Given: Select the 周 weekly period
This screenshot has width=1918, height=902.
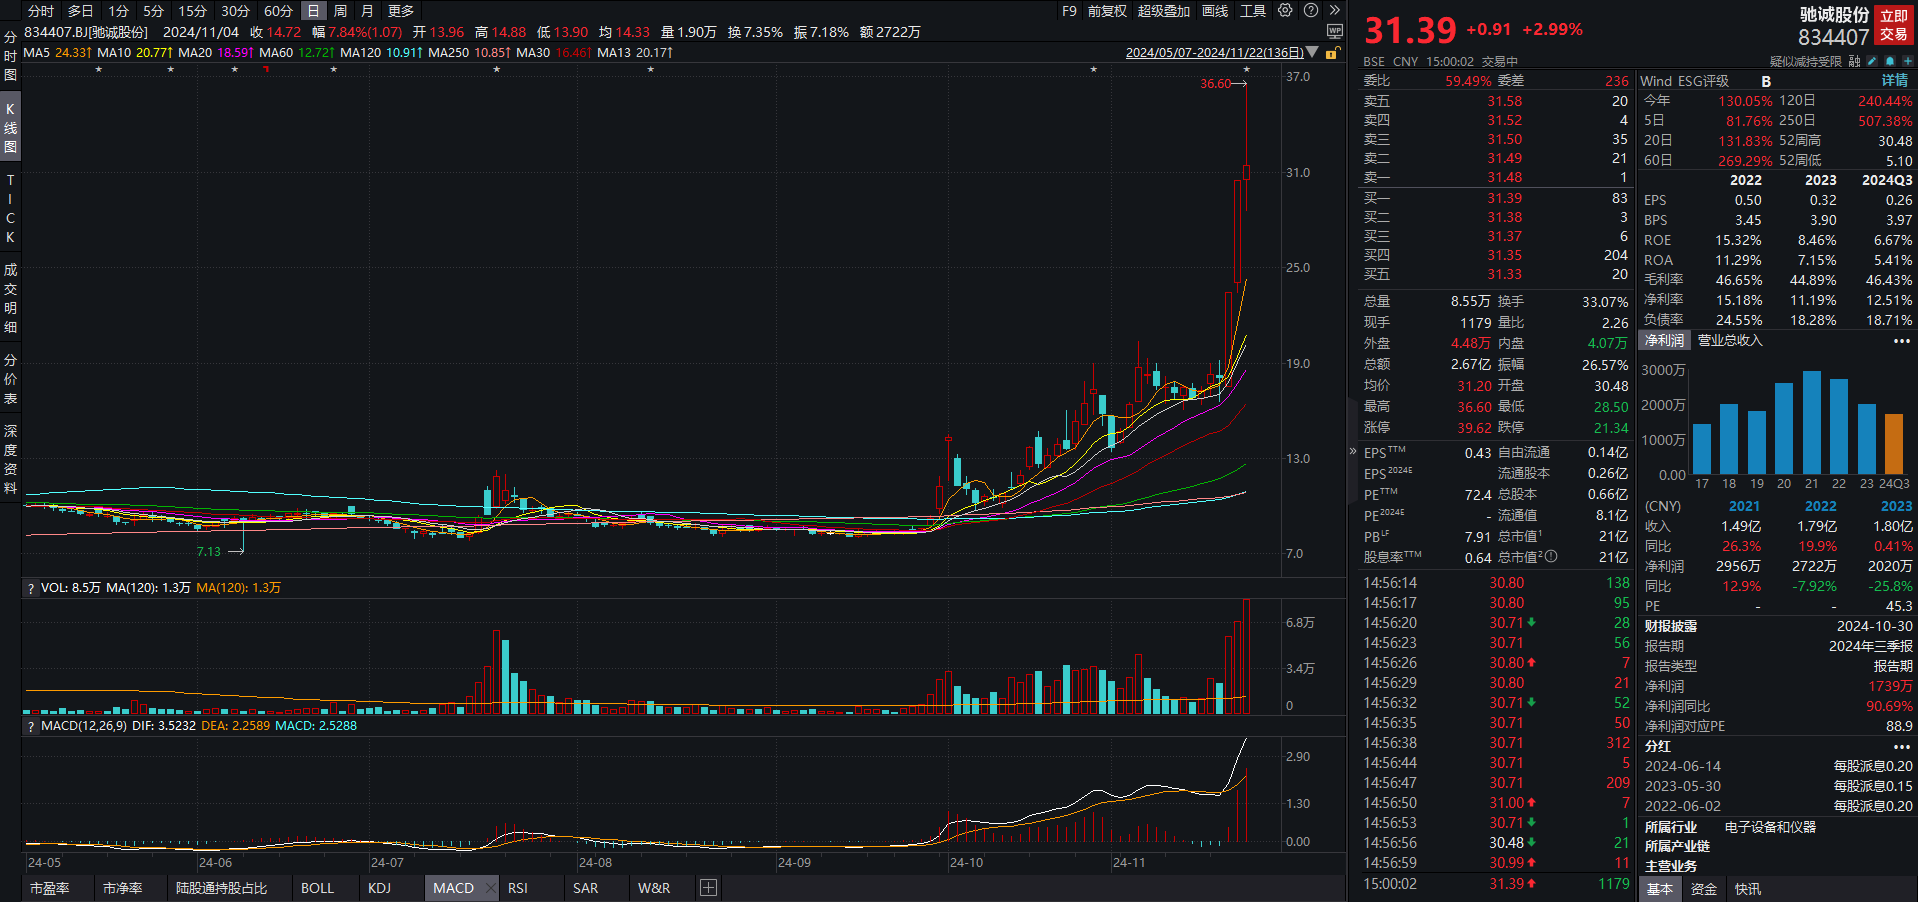Looking at the screenshot, I should point(341,11).
